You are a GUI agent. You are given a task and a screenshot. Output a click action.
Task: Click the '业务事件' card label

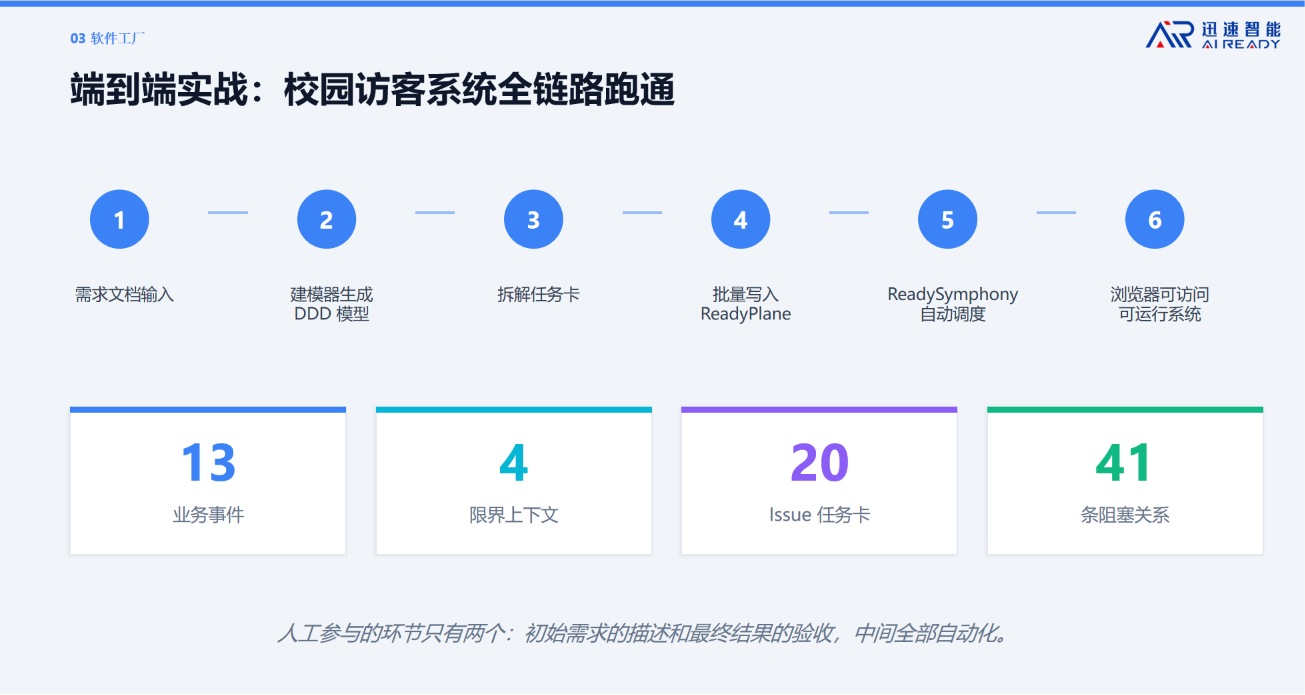pos(208,515)
